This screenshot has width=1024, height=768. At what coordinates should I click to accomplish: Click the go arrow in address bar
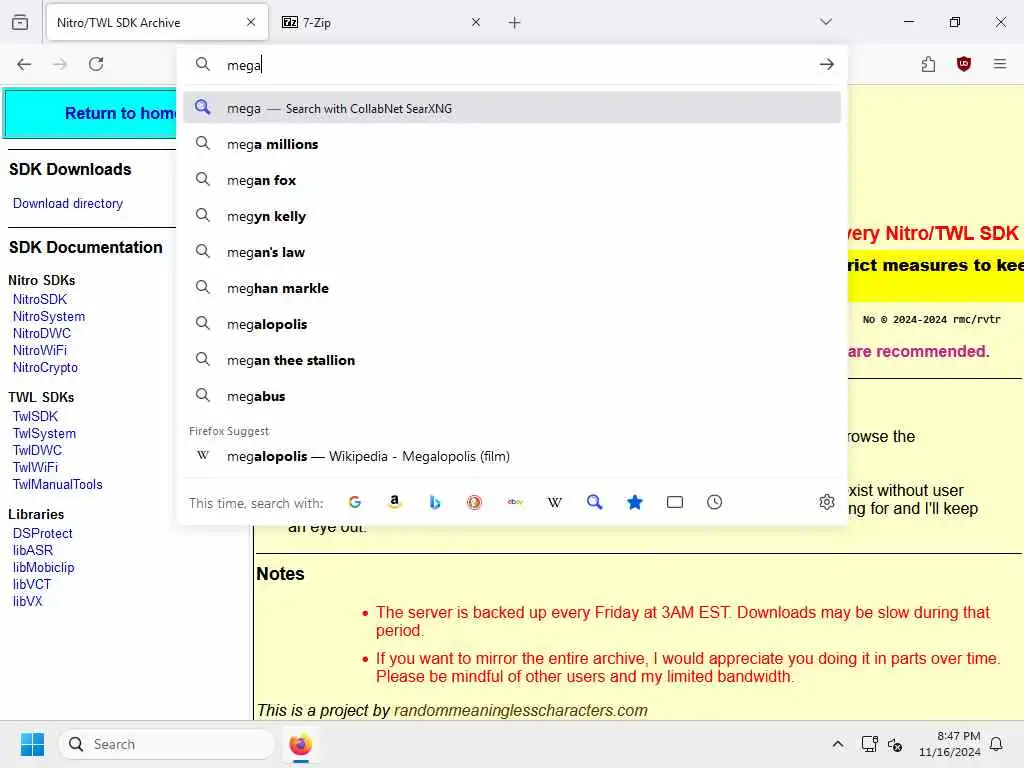[827, 64]
